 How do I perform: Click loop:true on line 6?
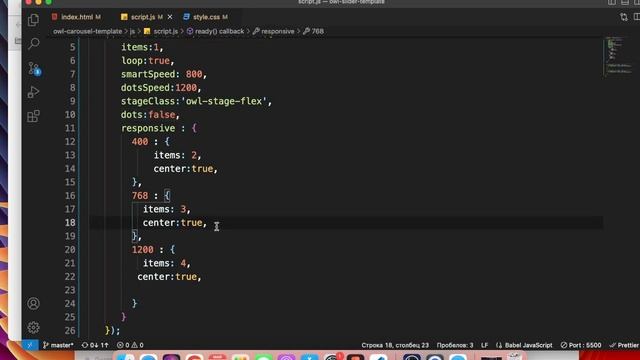145,60
